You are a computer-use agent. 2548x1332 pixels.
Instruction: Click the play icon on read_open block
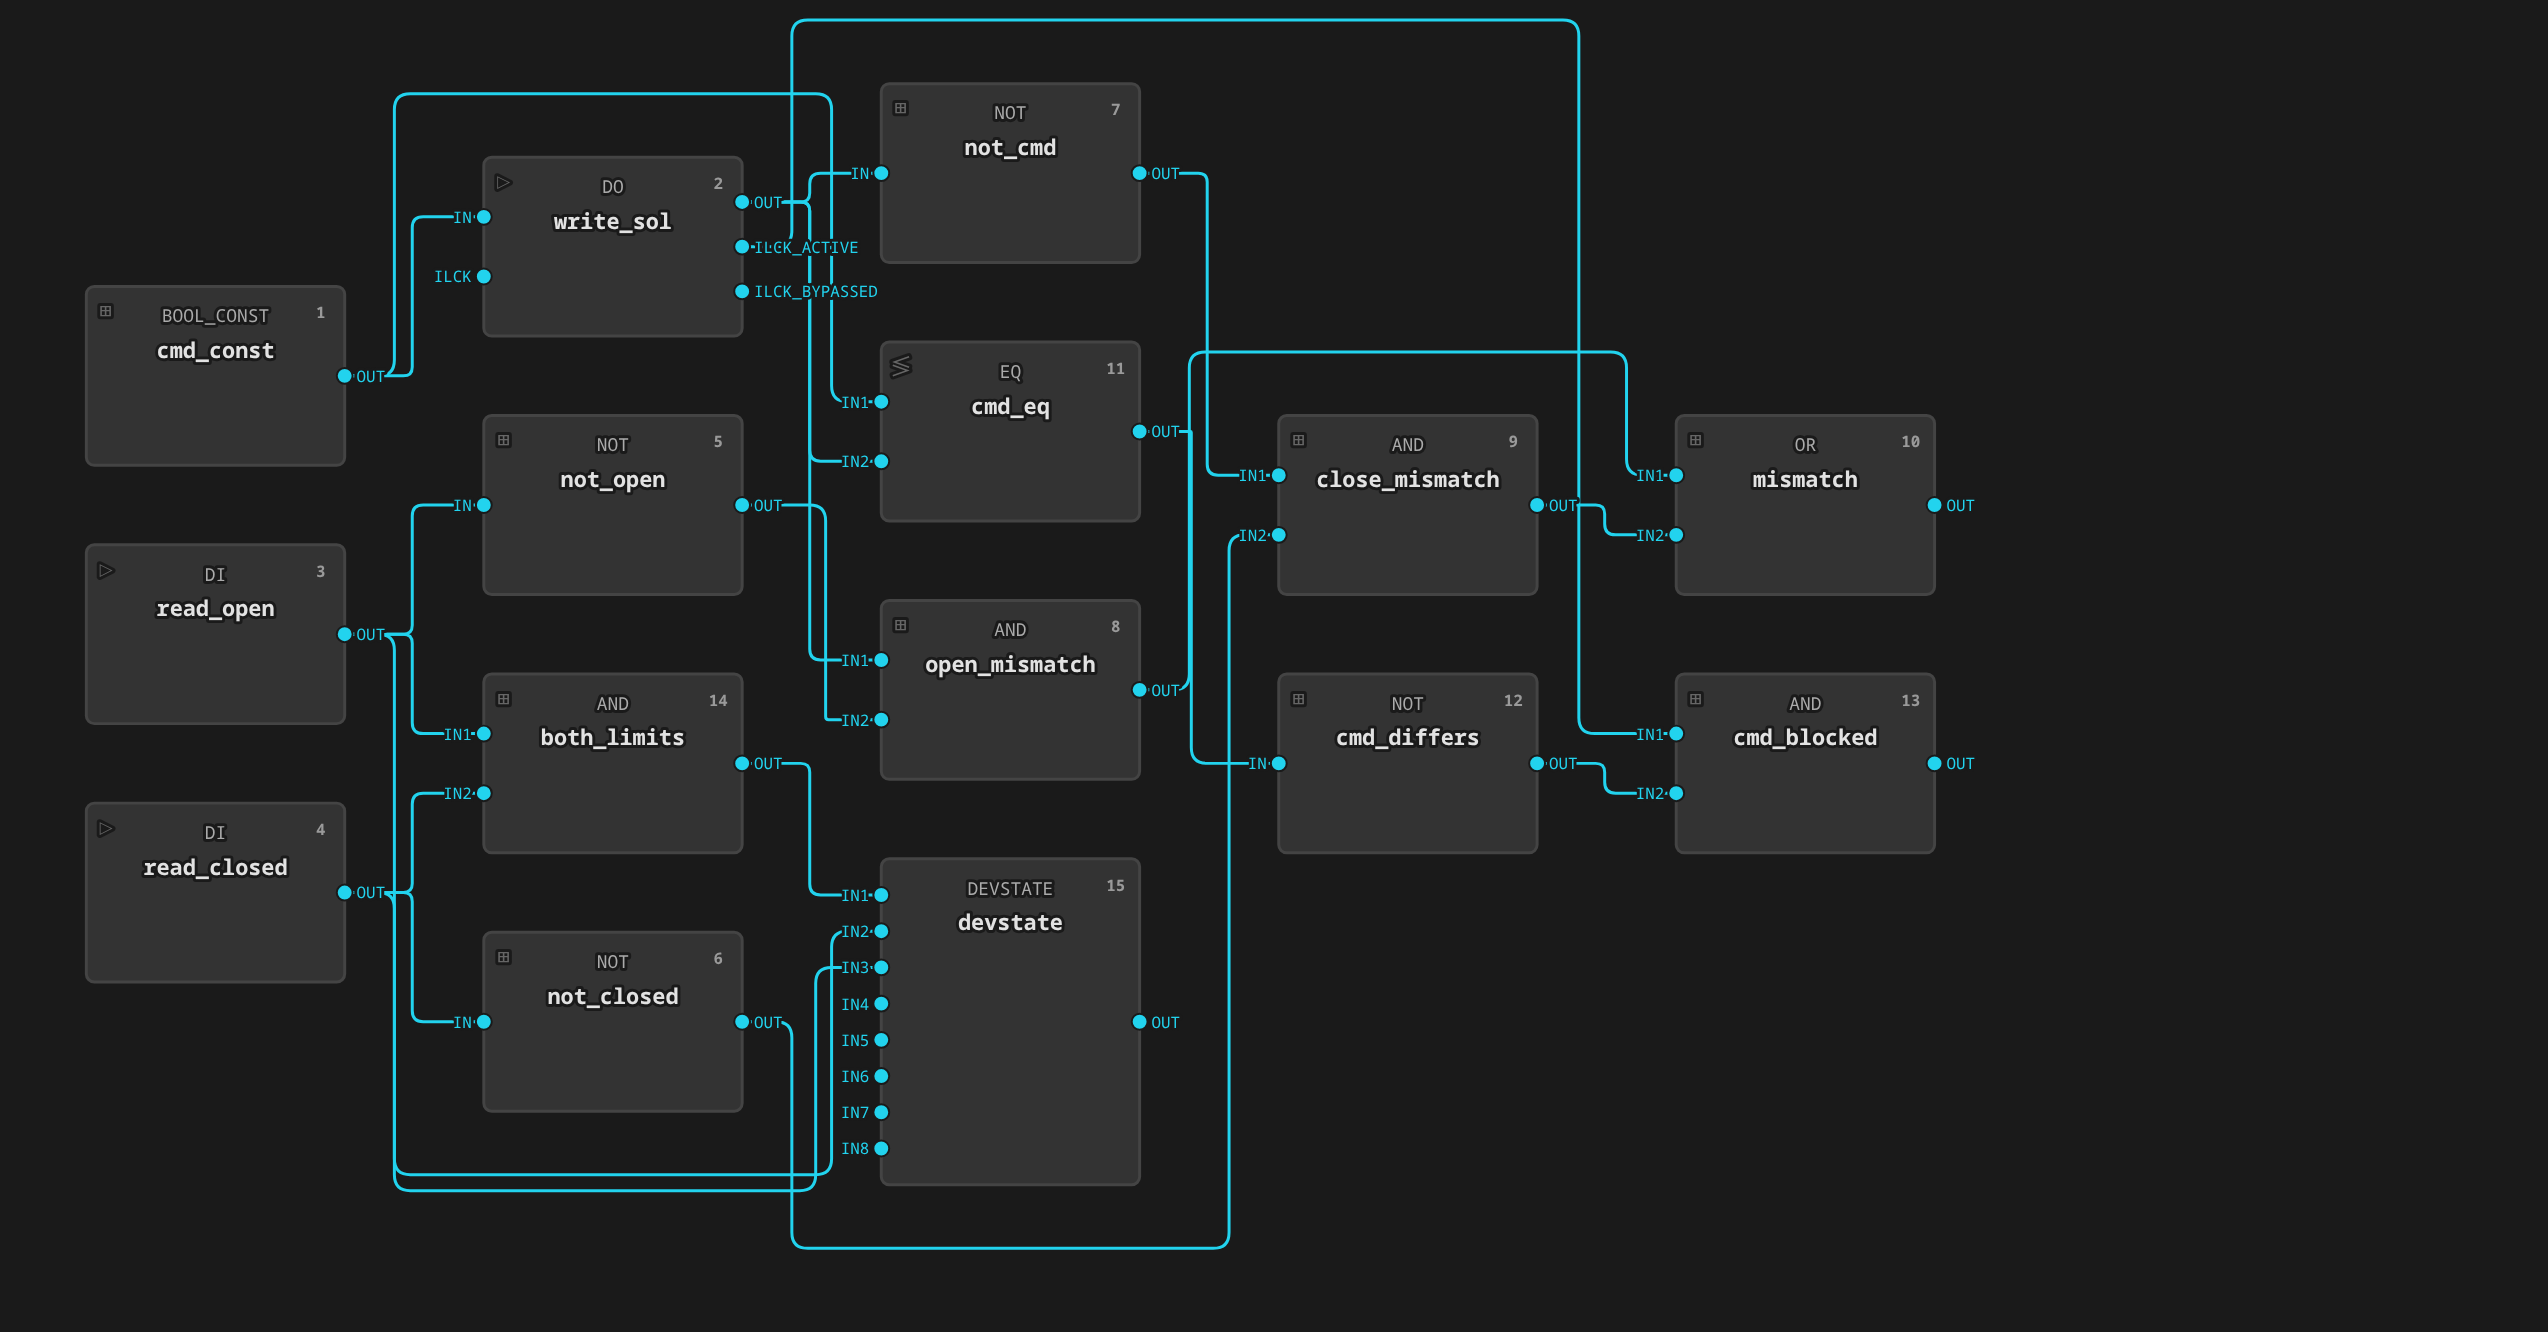click(x=106, y=570)
